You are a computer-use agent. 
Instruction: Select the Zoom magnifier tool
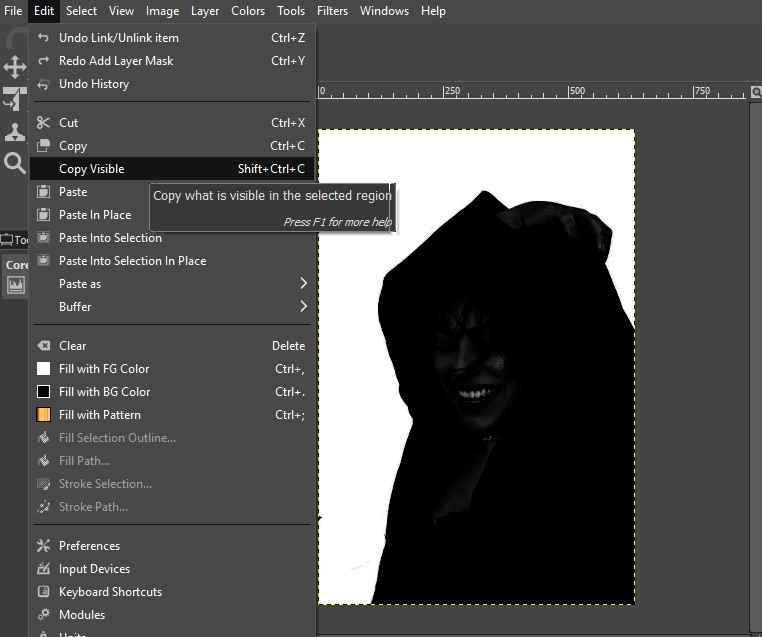15,163
